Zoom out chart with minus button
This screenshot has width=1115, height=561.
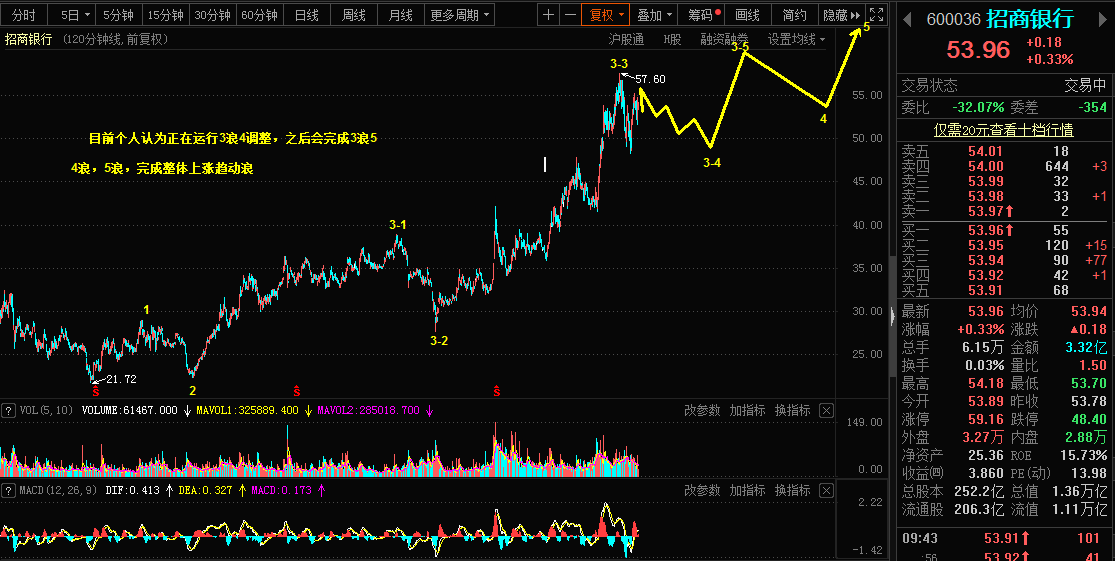coord(570,14)
